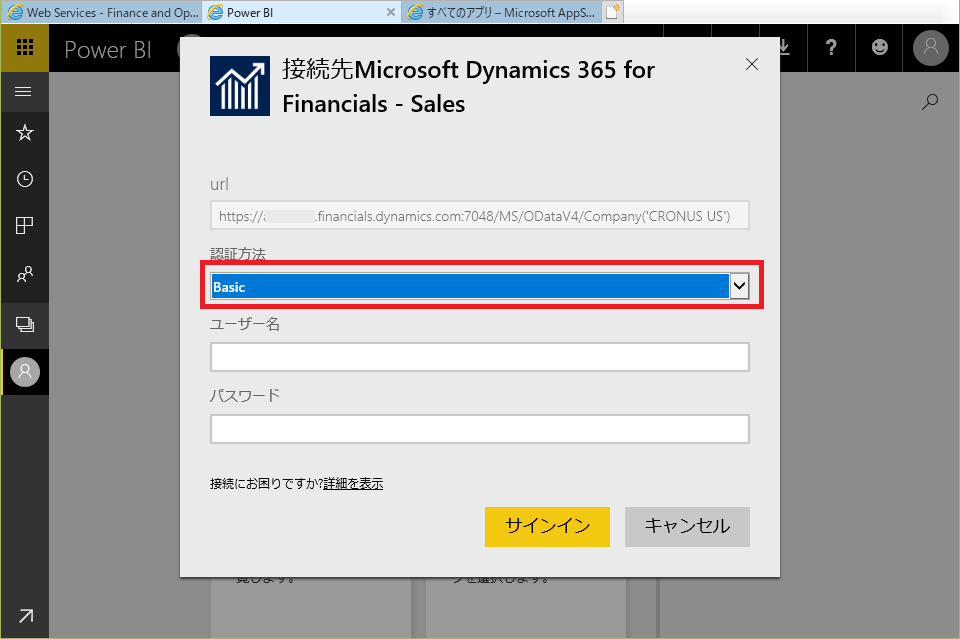The width and height of the screenshot is (960, 639).
Task: Open the Basic authentication method dropdown
Action: (480, 286)
